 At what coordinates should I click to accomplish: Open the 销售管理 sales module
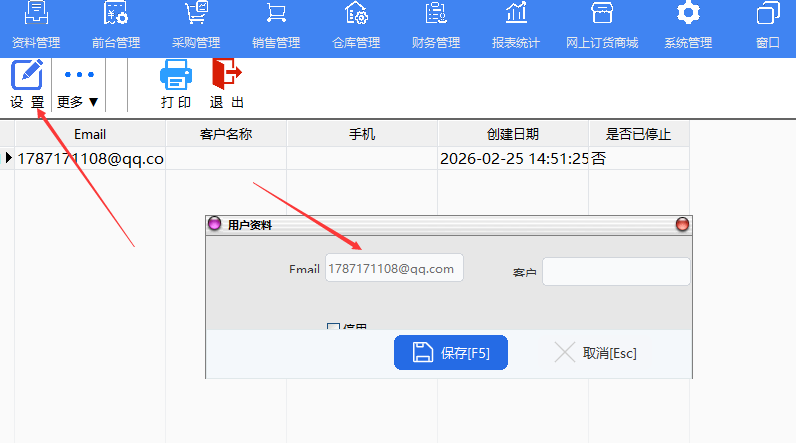coord(275,27)
